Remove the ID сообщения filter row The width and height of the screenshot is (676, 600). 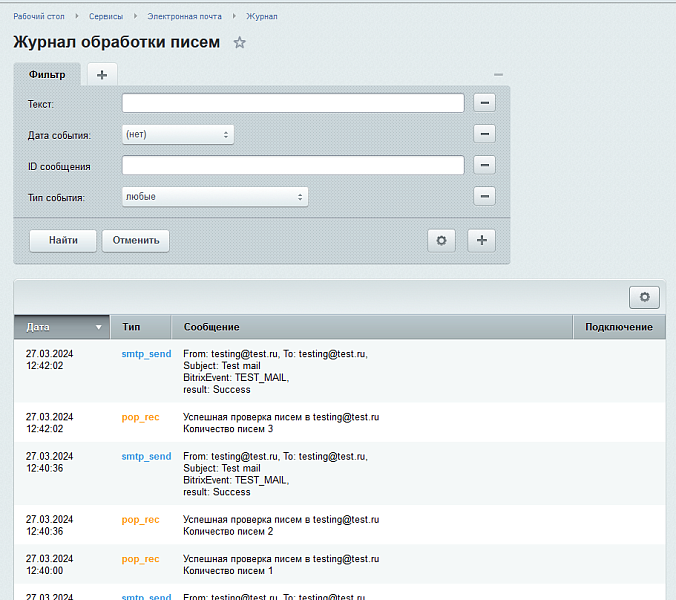[484, 166]
